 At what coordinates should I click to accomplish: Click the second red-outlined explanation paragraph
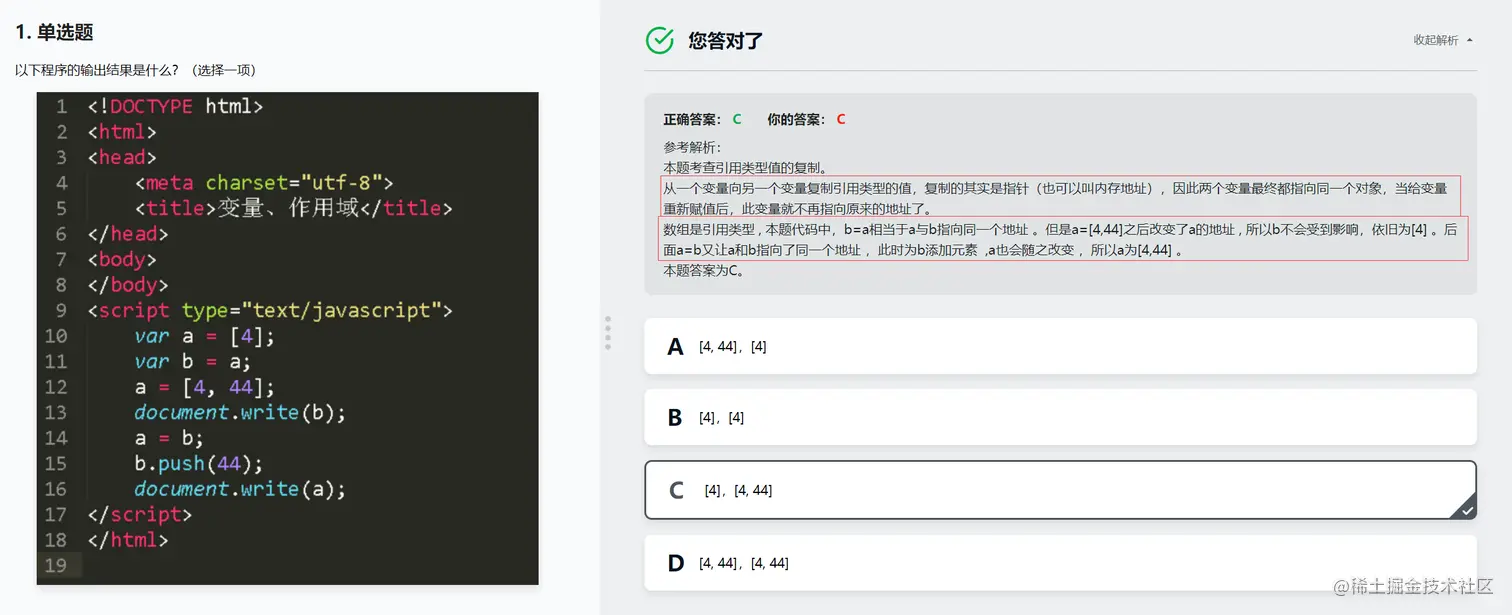(x=1062, y=239)
